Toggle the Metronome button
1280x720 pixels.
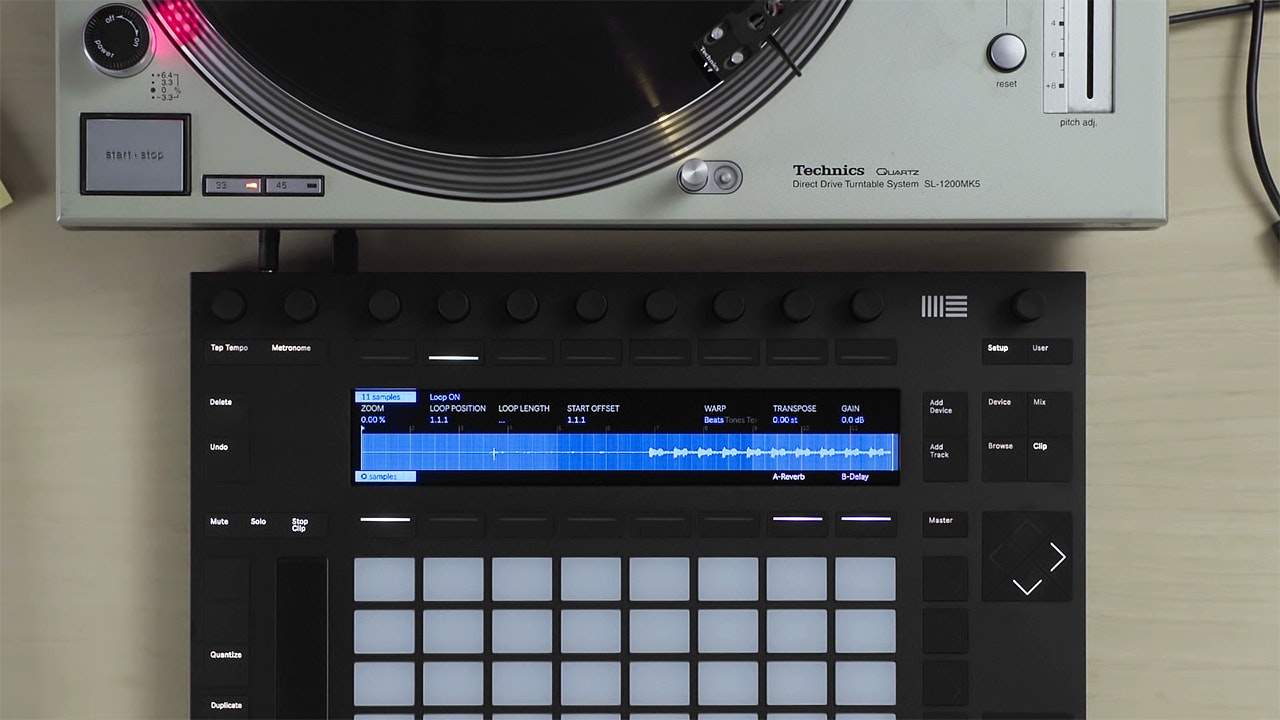[291, 349]
